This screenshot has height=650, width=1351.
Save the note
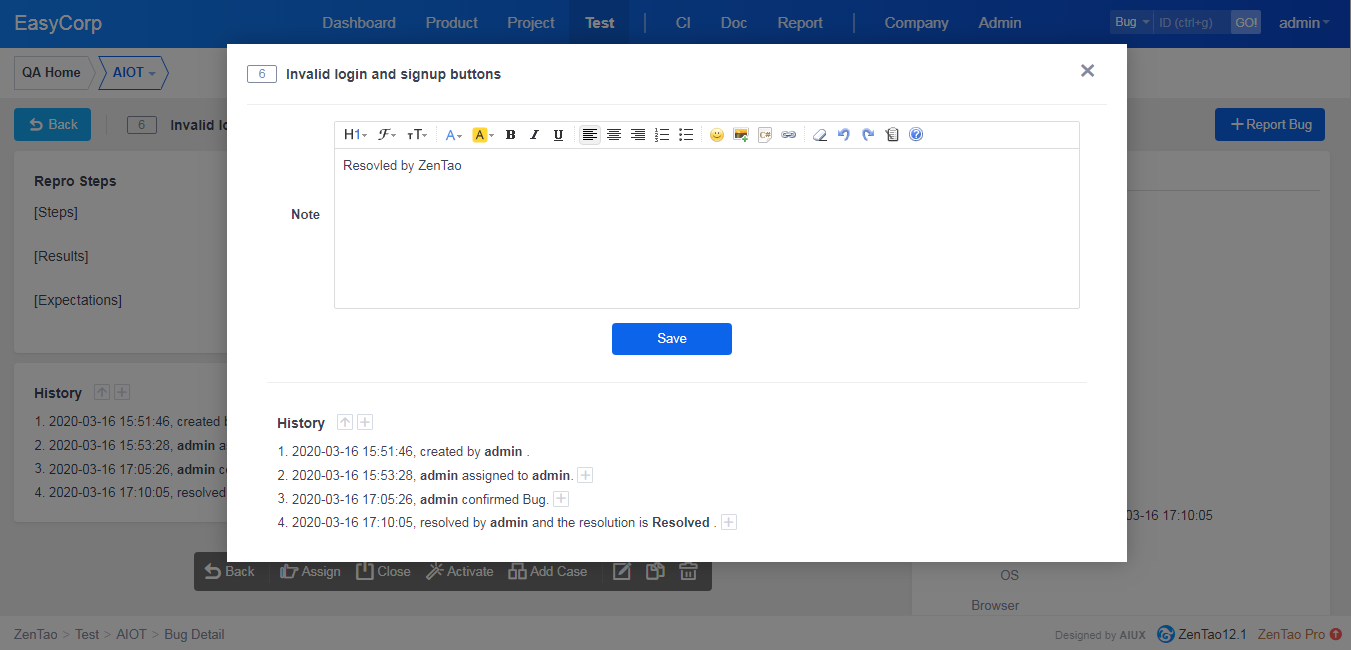tap(672, 339)
